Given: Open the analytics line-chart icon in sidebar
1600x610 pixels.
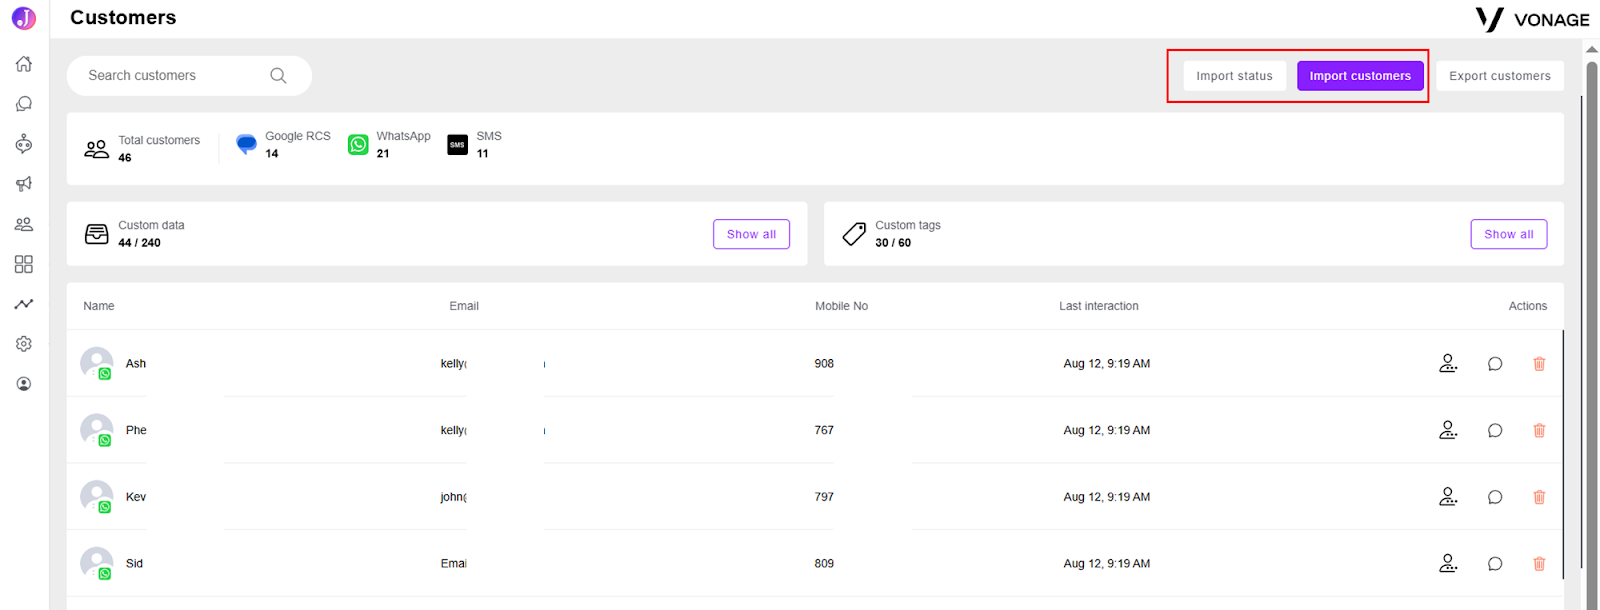Looking at the screenshot, I should pyautogui.click(x=24, y=304).
